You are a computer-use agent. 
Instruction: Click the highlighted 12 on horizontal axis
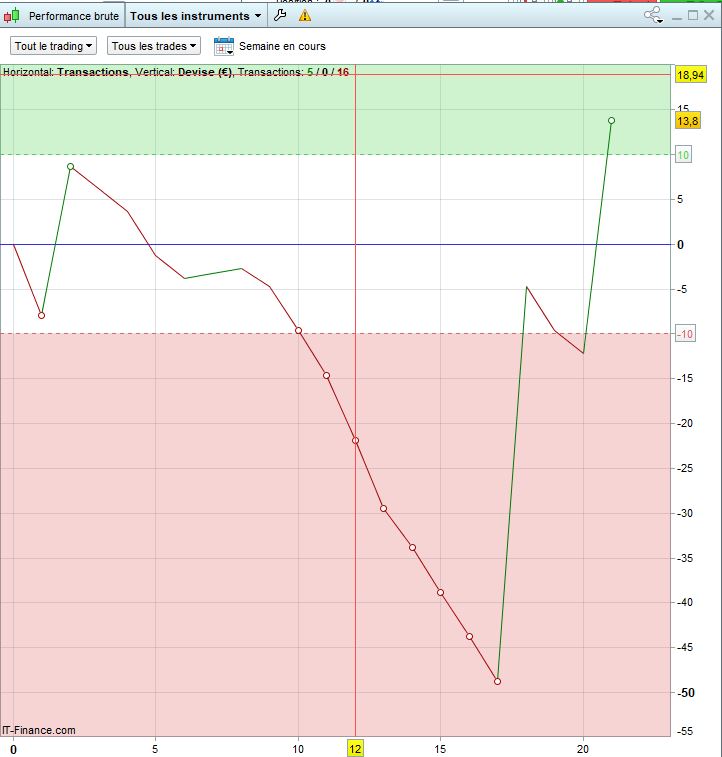pos(355,749)
